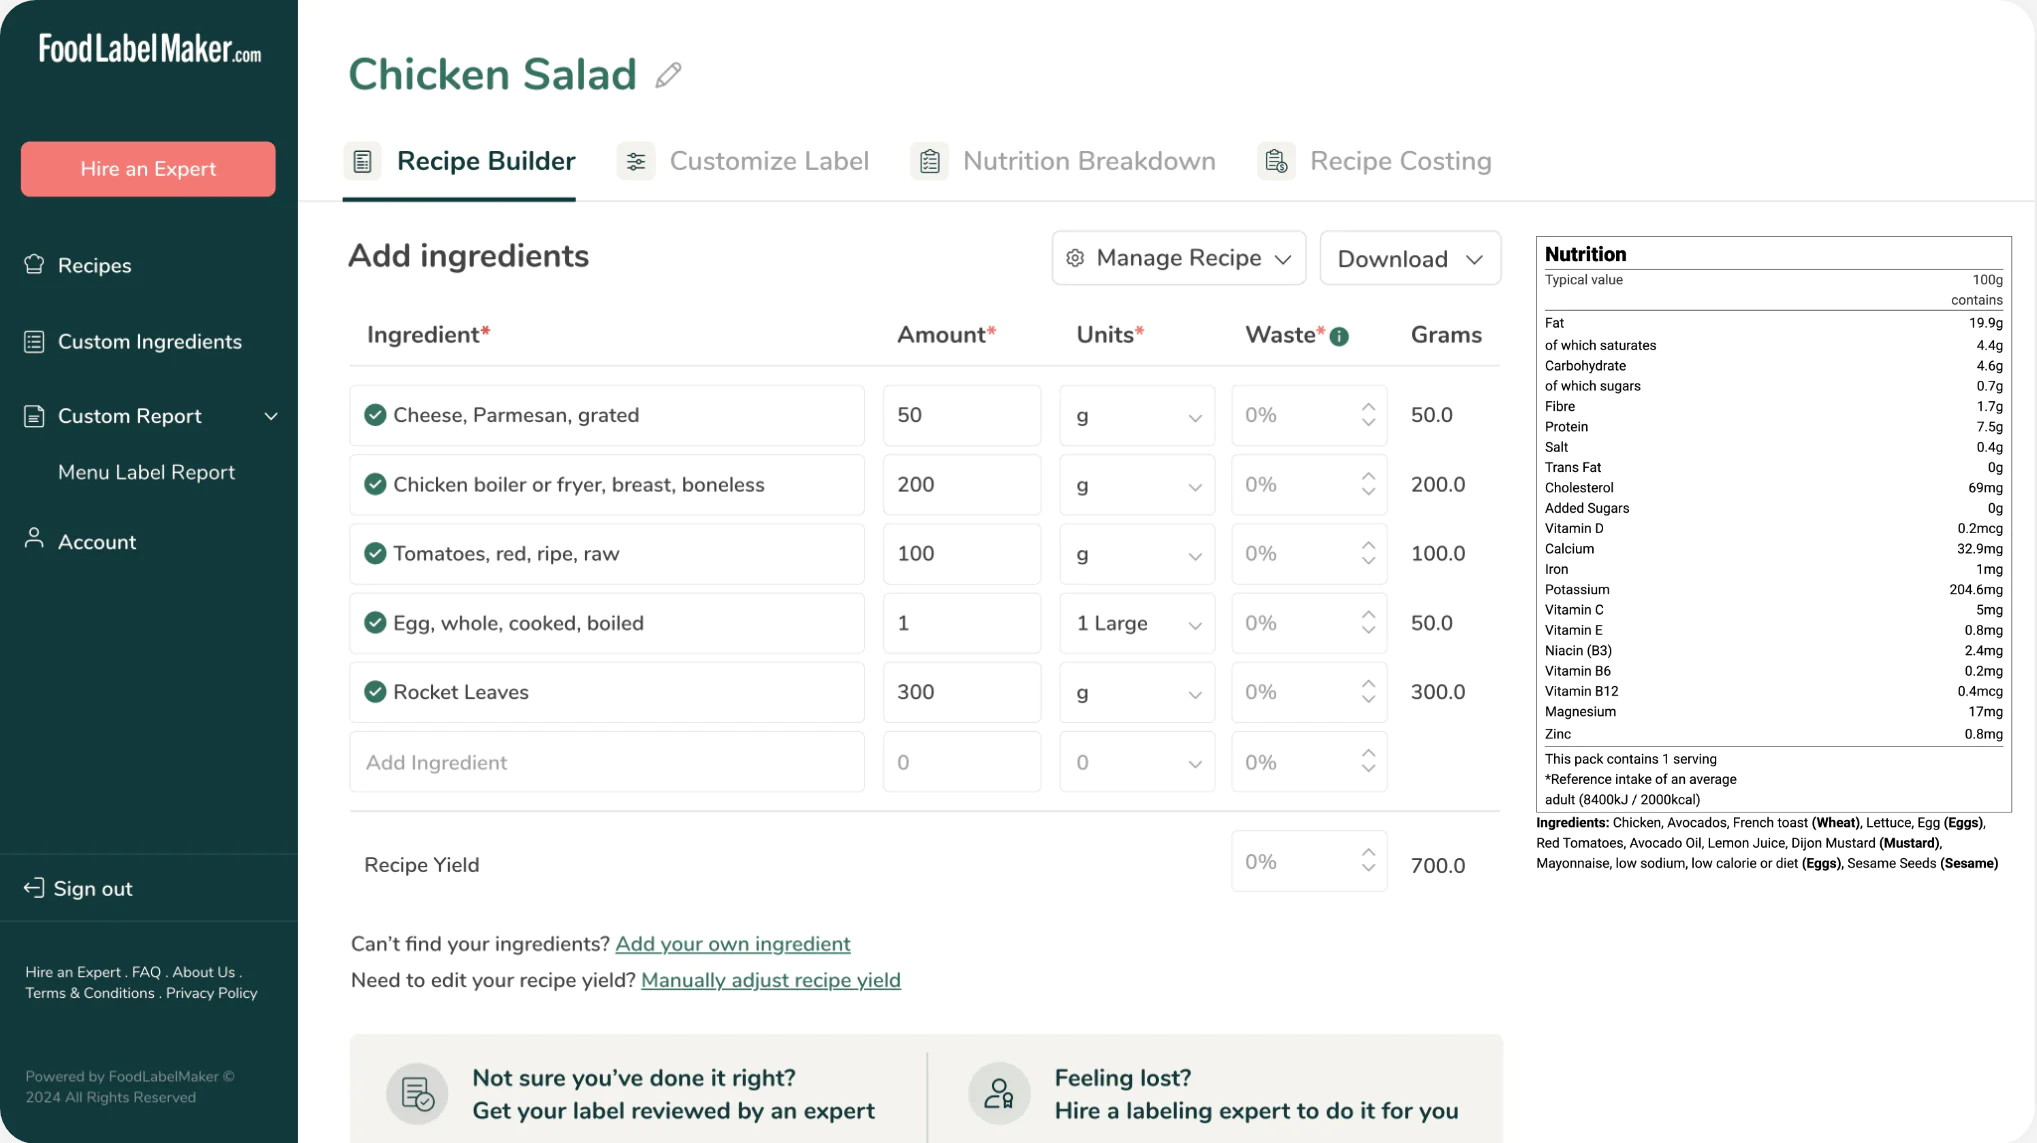Select Menu Label Report in sidebar
The image size is (2037, 1143).
(146, 471)
